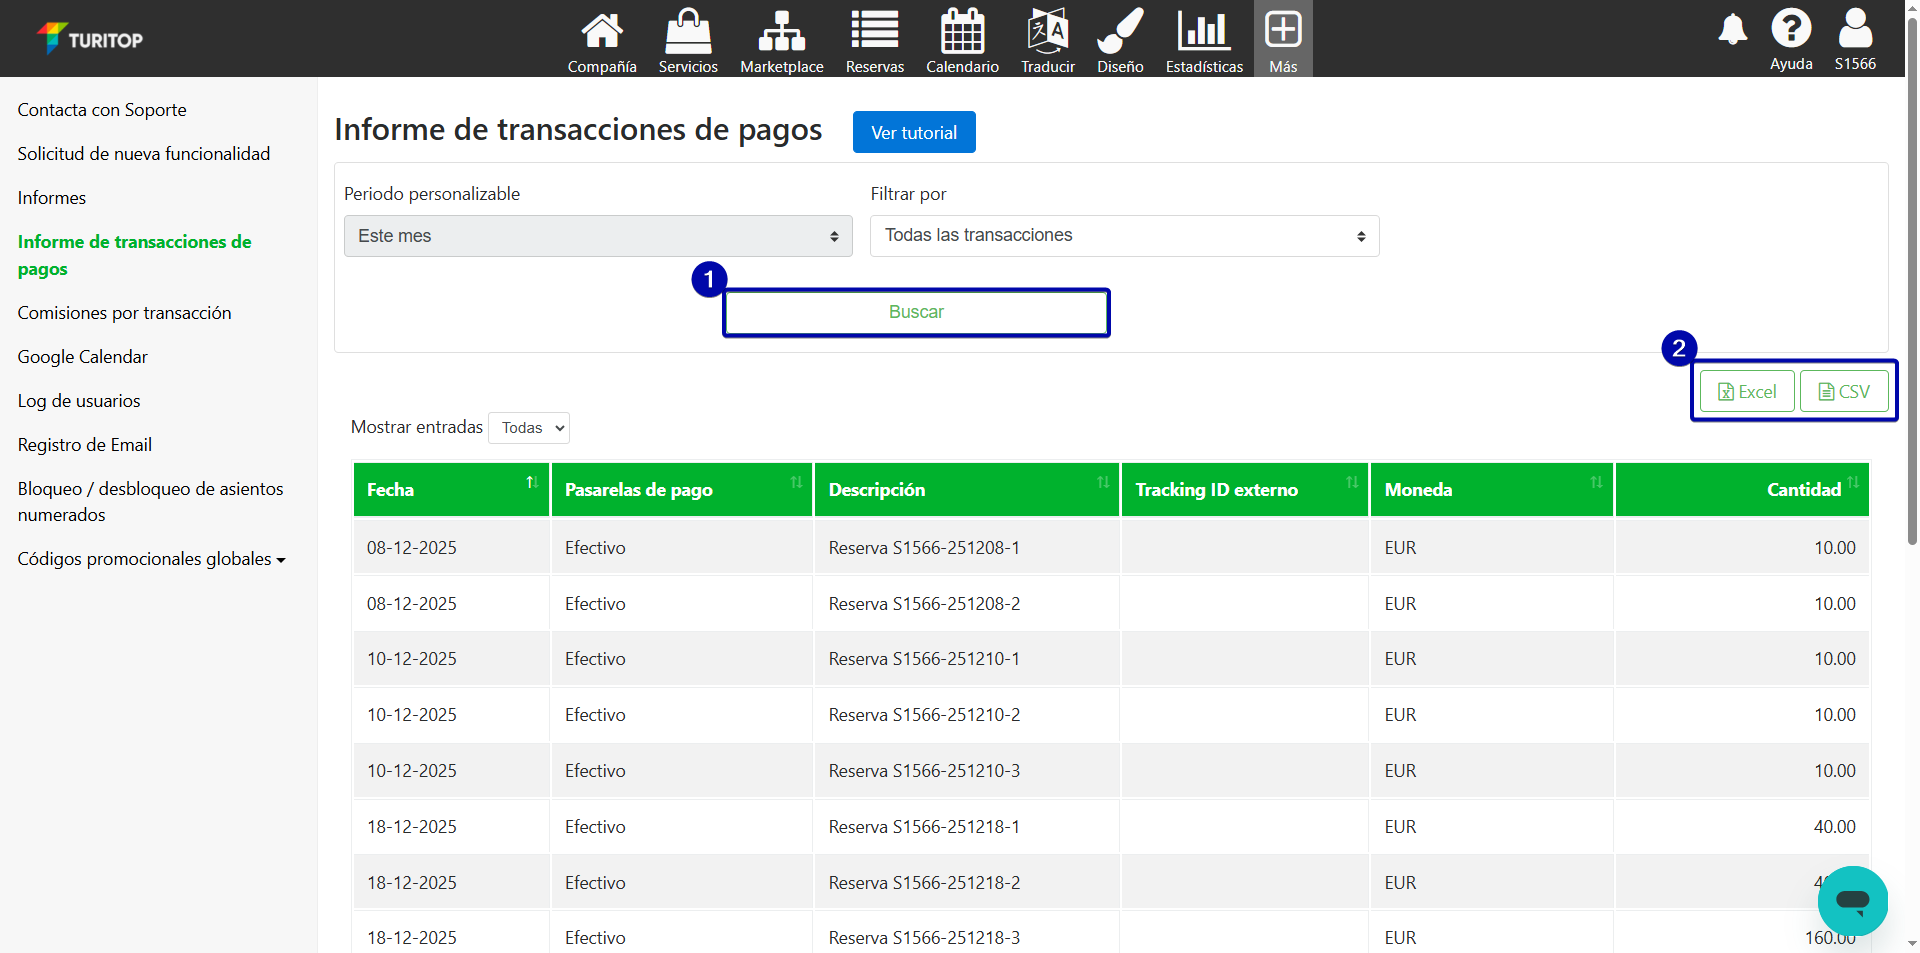The height and width of the screenshot is (953, 1920).
Task: Open the Ayuda question mark icon
Action: pos(1791,29)
